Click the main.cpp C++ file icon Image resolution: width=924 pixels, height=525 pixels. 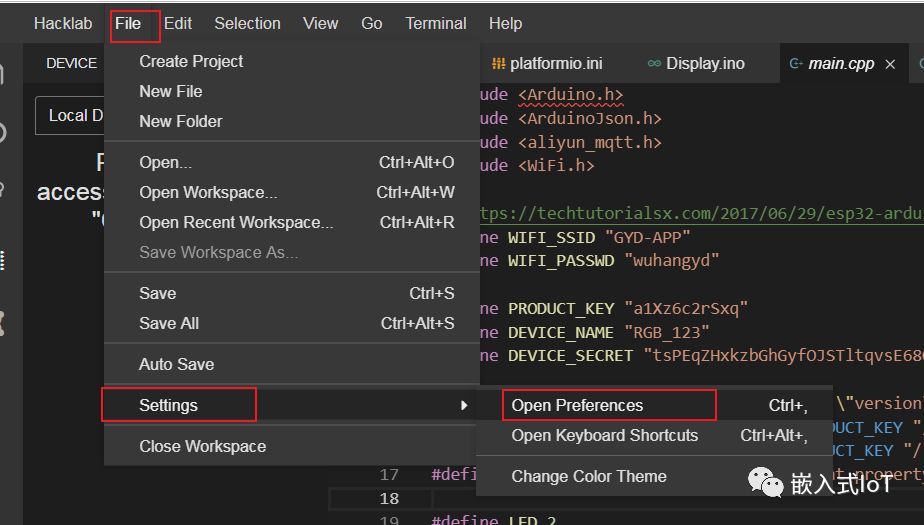[x=796, y=64]
